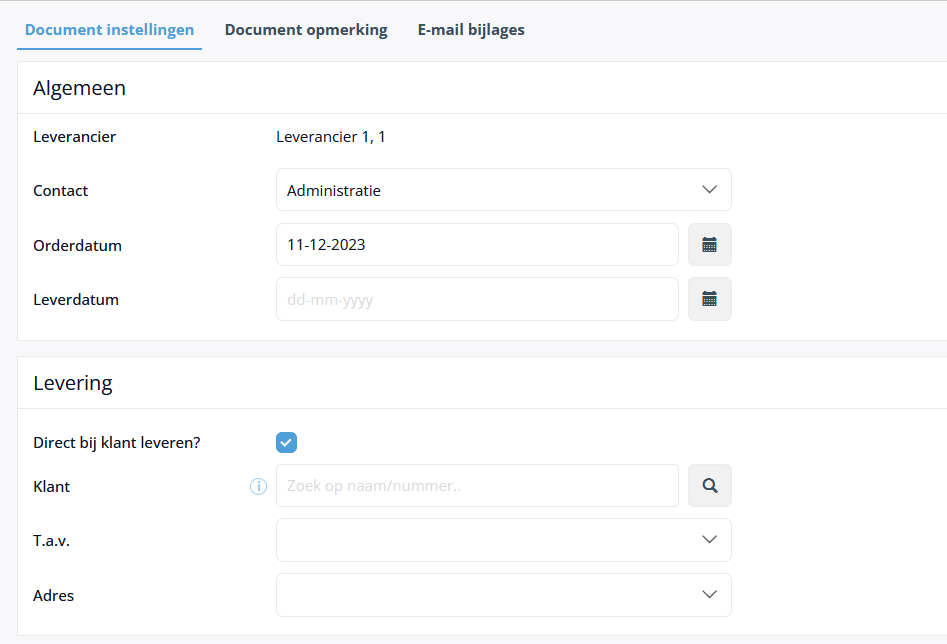This screenshot has height=644, width=947.
Task: Open the Orderdatum calendar picker
Action: coord(710,245)
